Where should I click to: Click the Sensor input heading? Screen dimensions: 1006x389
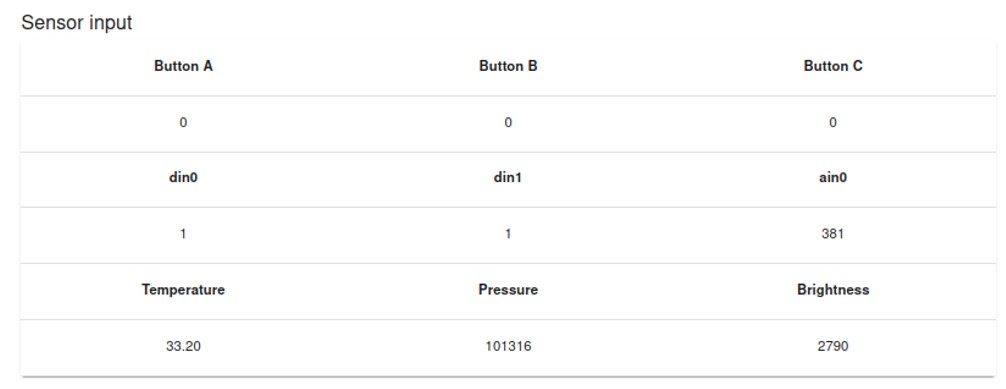click(76, 22)
